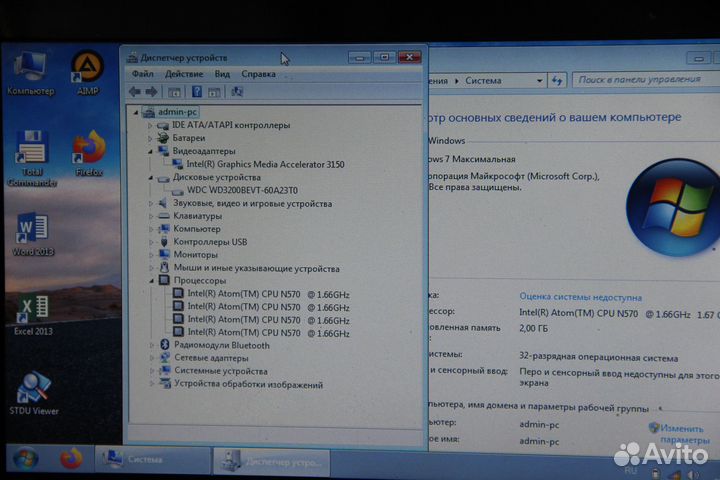Open the Компьютер desktop icon

pos(30,73)
